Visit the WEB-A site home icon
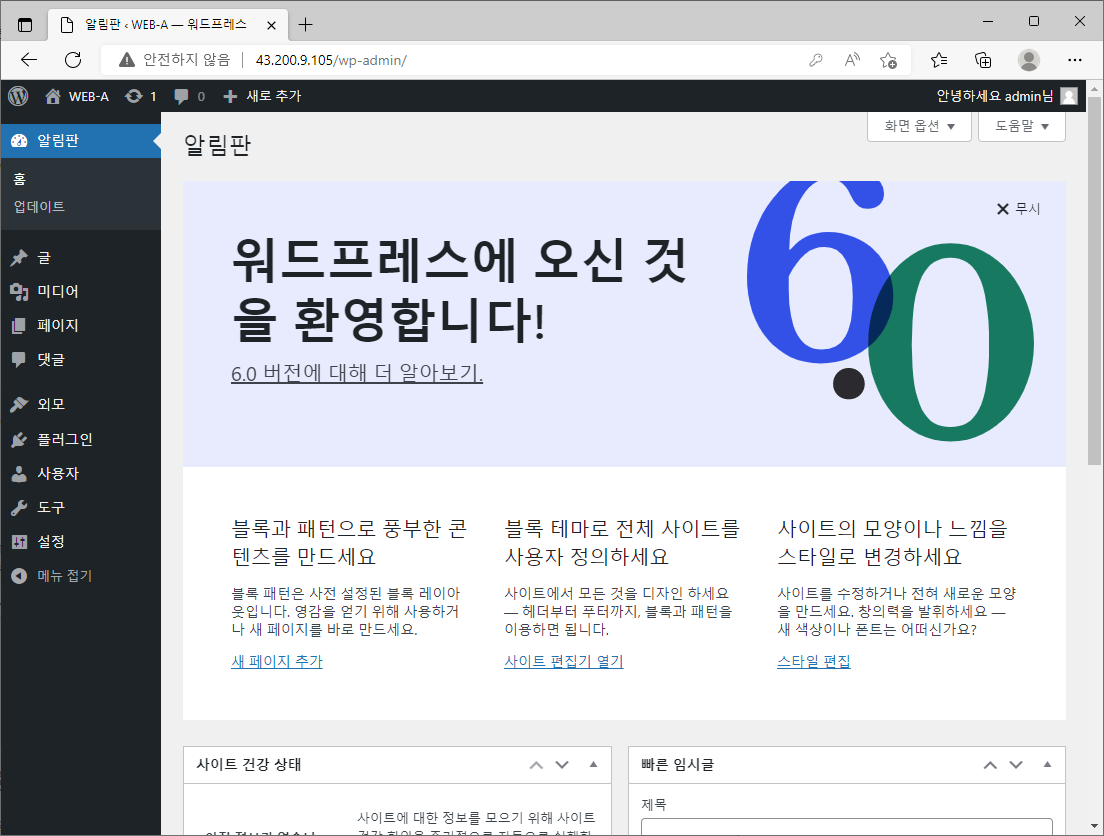 click(53, 96)
